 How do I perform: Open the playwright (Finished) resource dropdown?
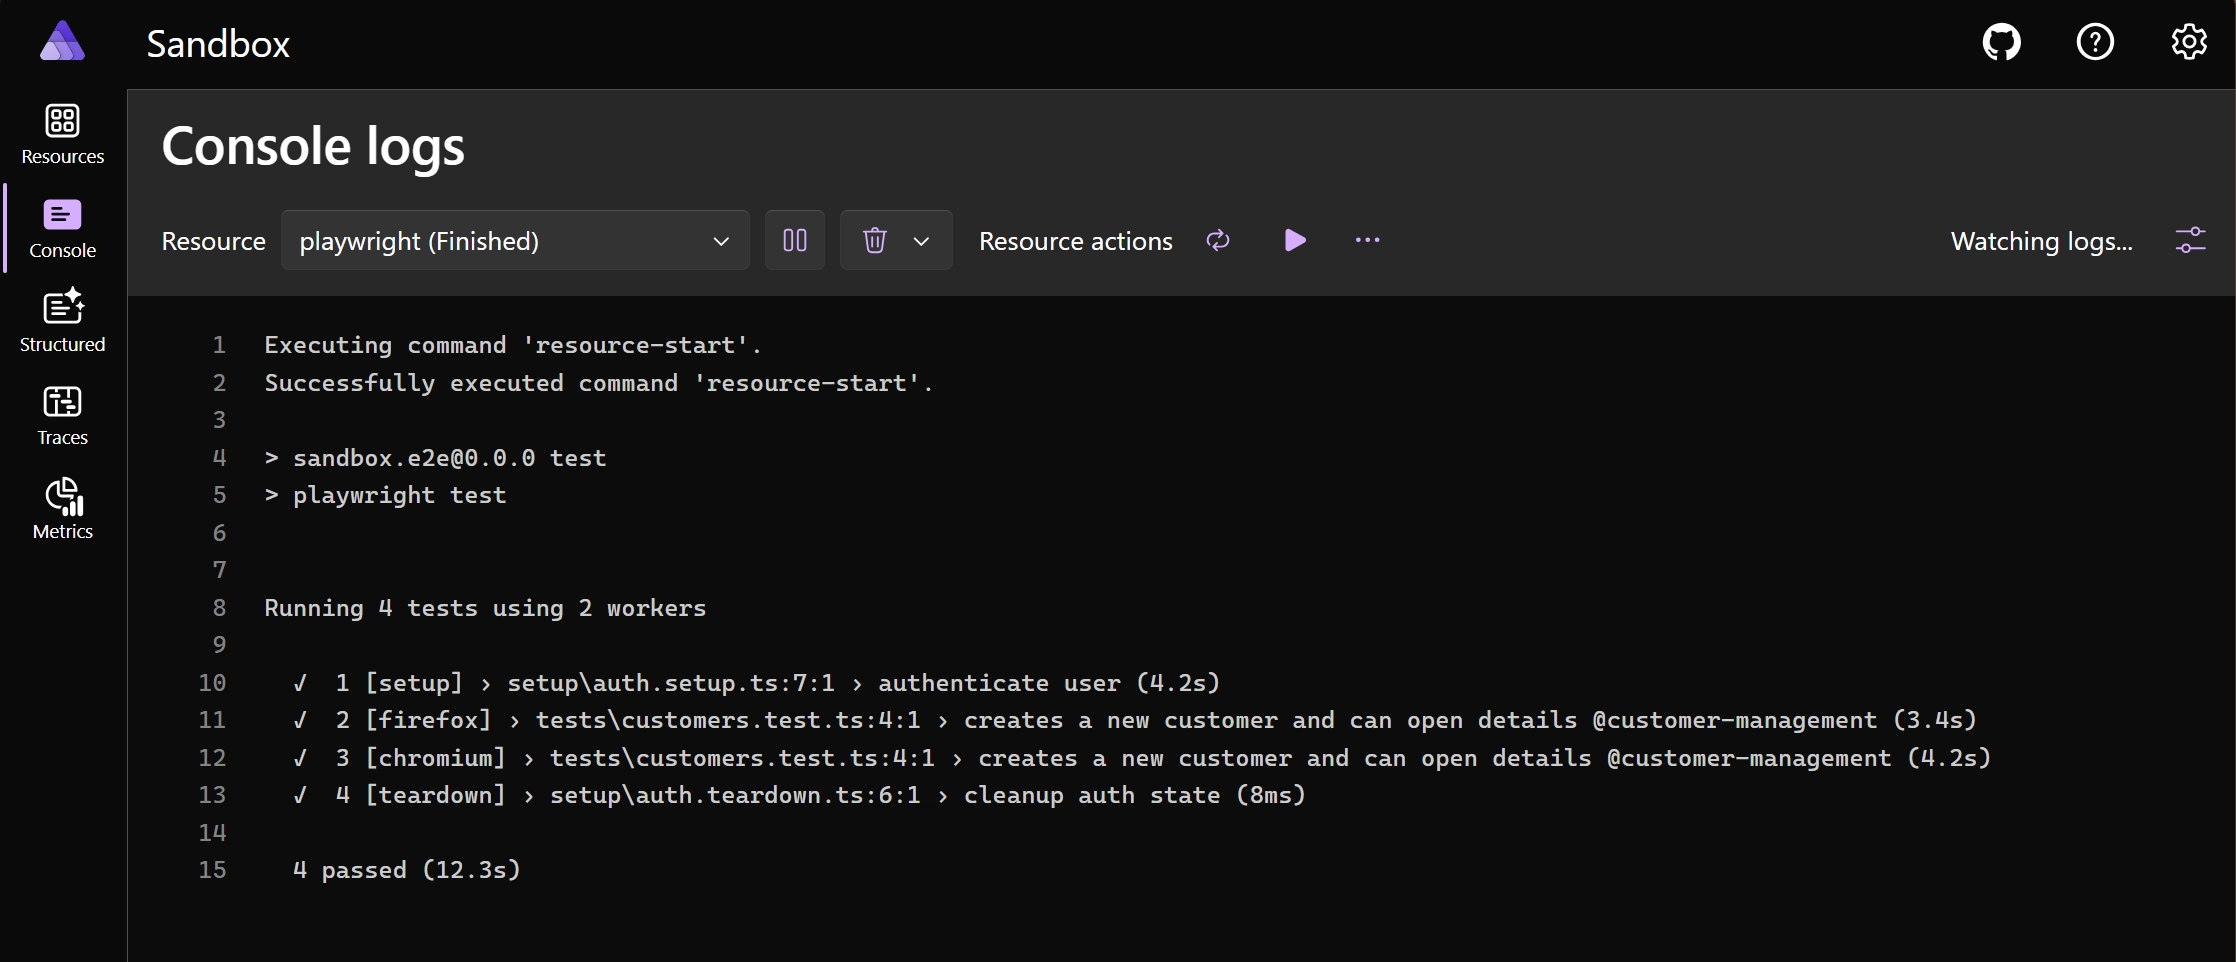pos(515,240)
